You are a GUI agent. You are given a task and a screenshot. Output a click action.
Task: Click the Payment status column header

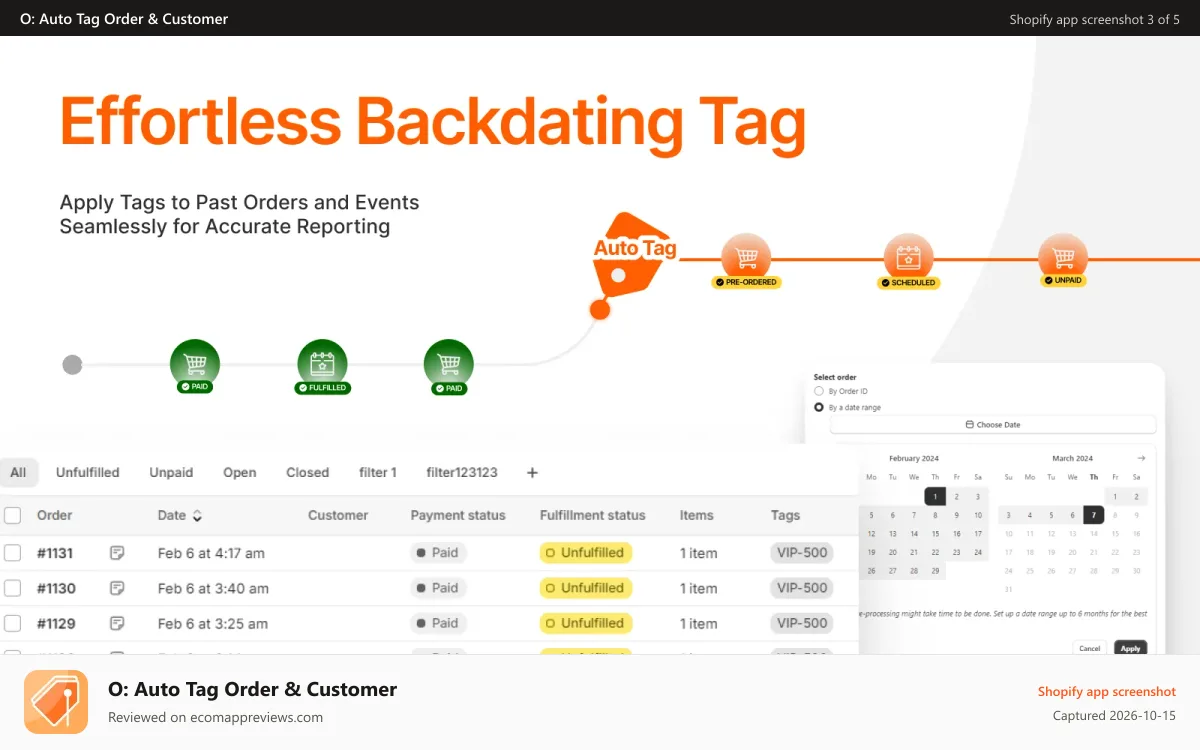pos(458,516)
